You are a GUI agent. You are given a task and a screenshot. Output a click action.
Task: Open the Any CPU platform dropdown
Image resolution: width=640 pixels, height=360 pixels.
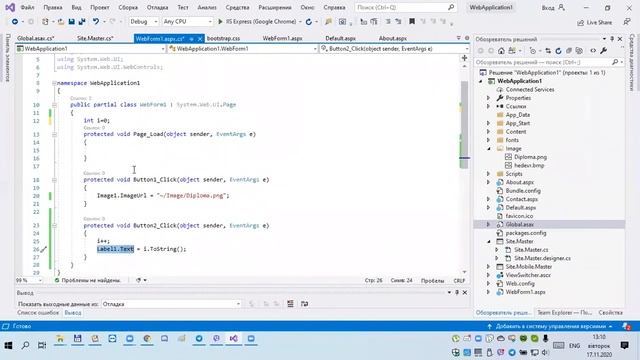(x=188, y=22)
